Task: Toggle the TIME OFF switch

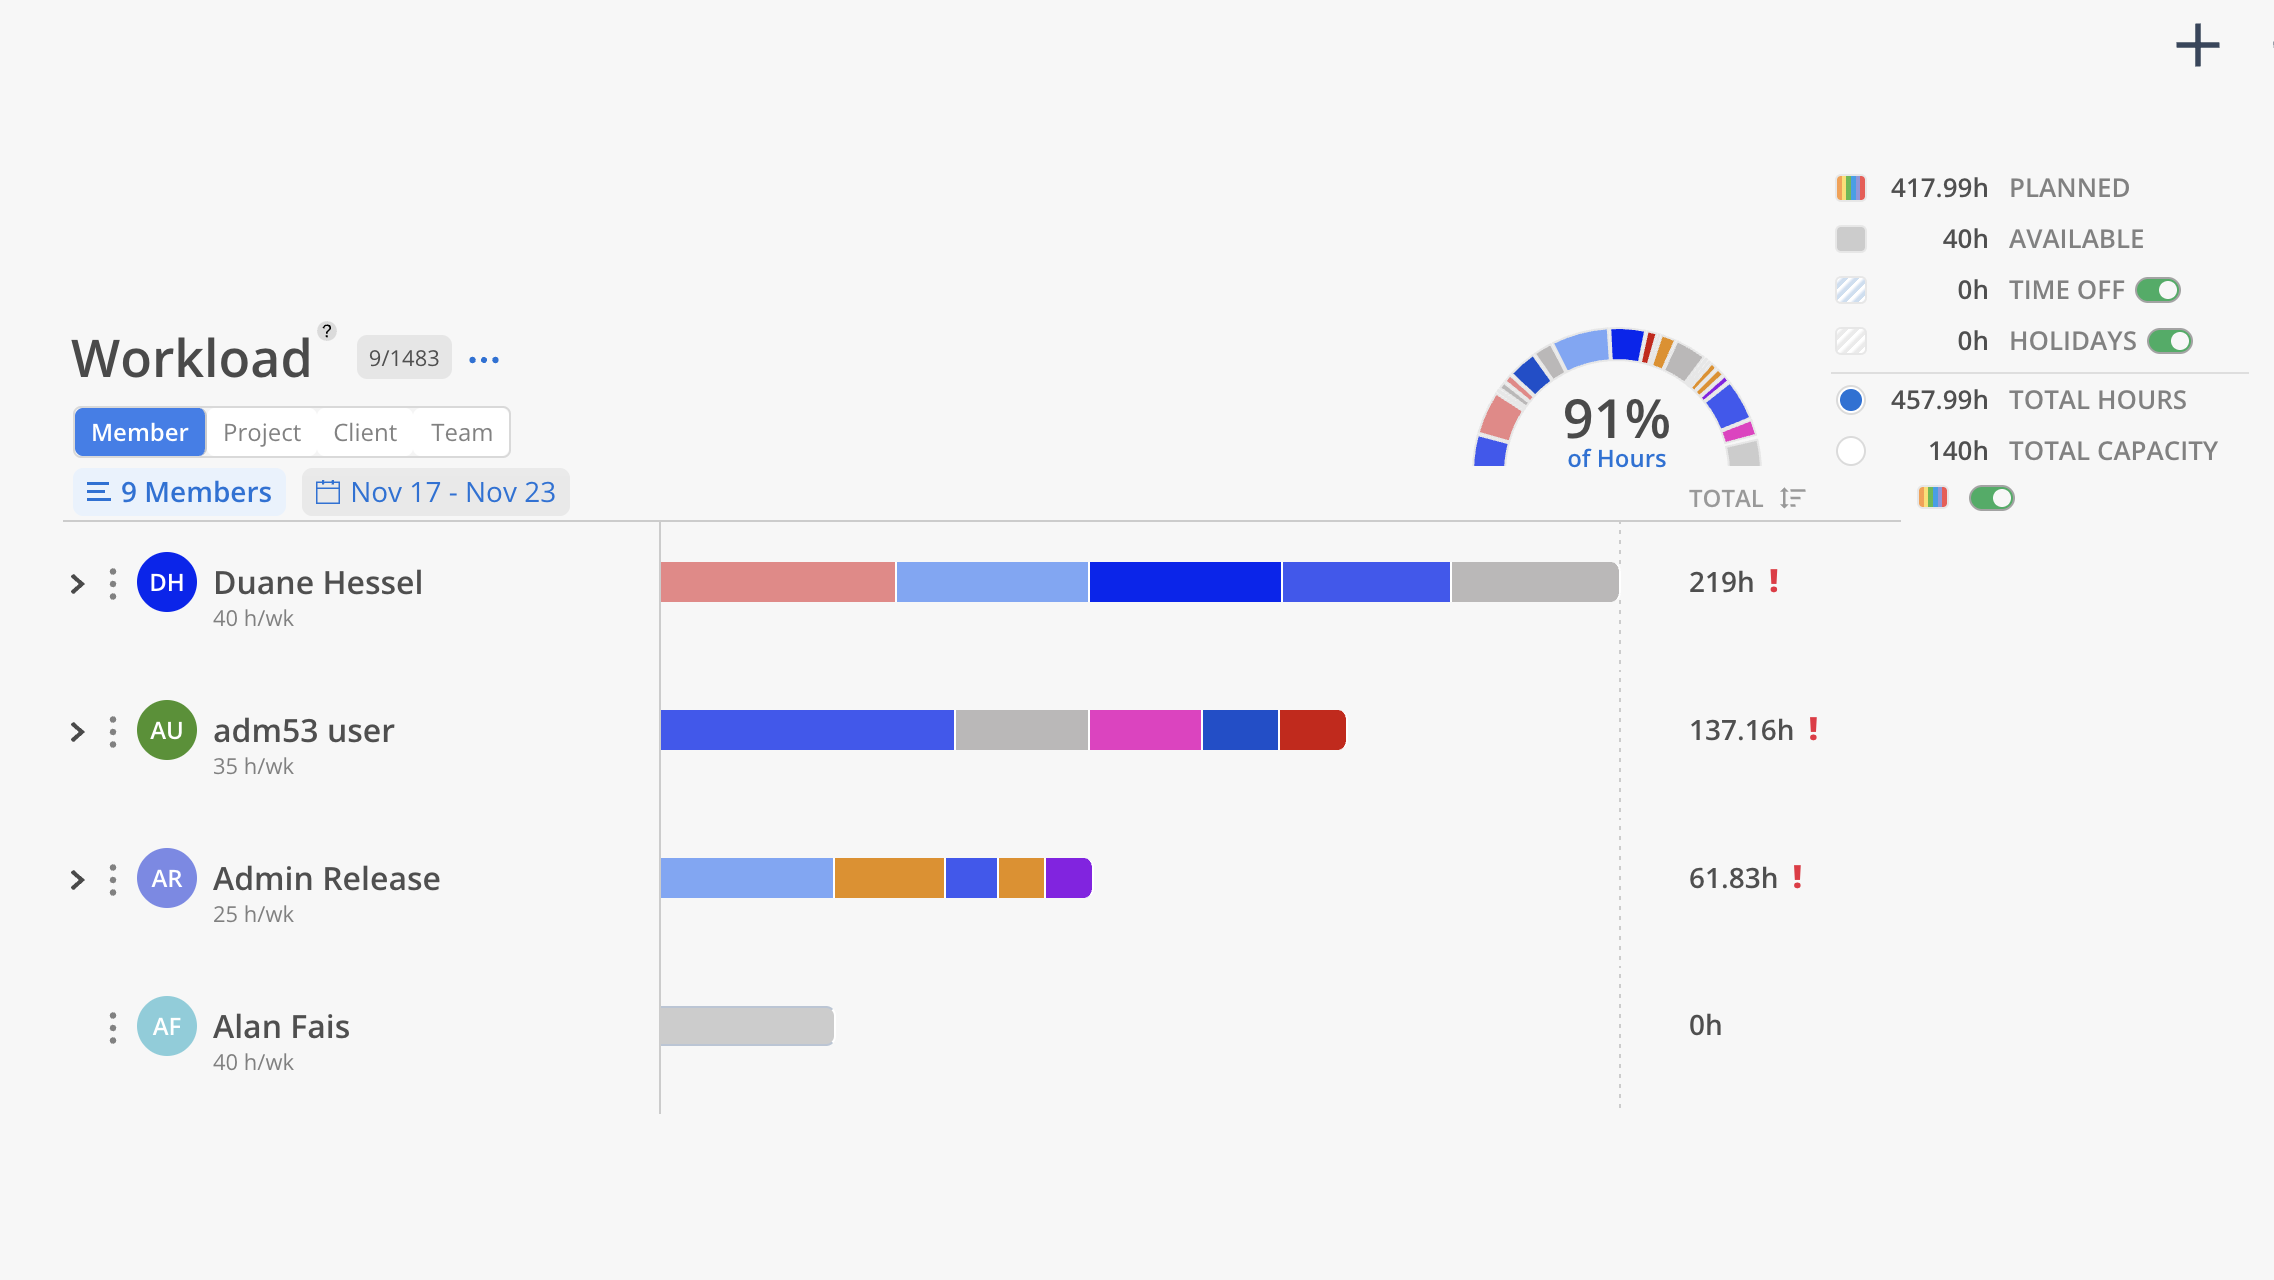Action: [2157, 290]
